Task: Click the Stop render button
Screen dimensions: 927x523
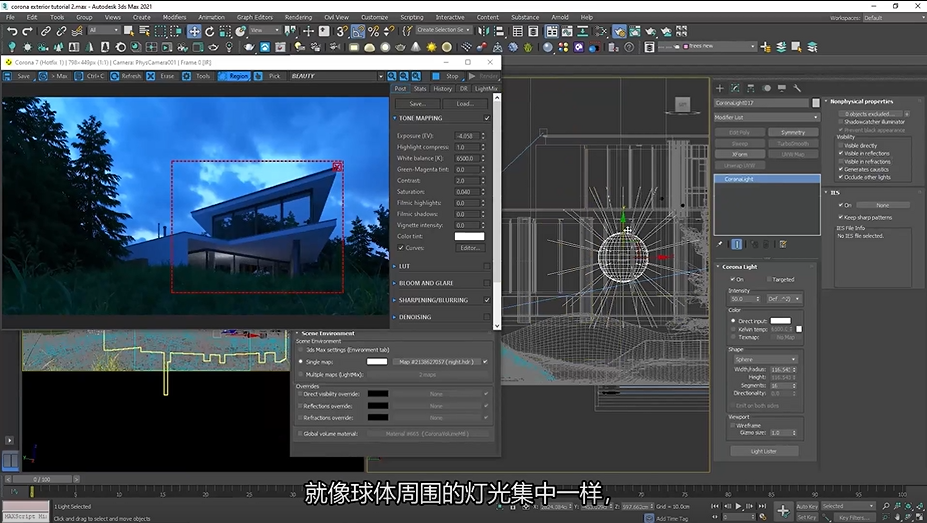Action: tap(447, 76)
